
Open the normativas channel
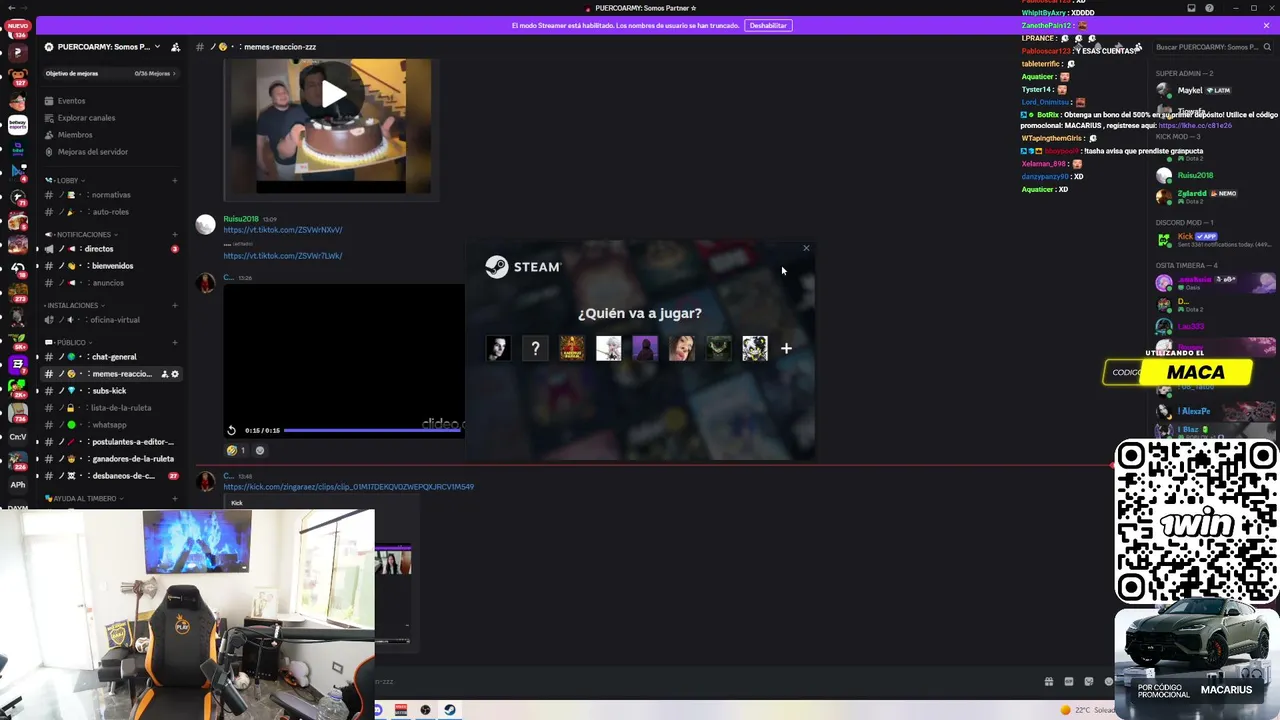(x=112, y=195)
